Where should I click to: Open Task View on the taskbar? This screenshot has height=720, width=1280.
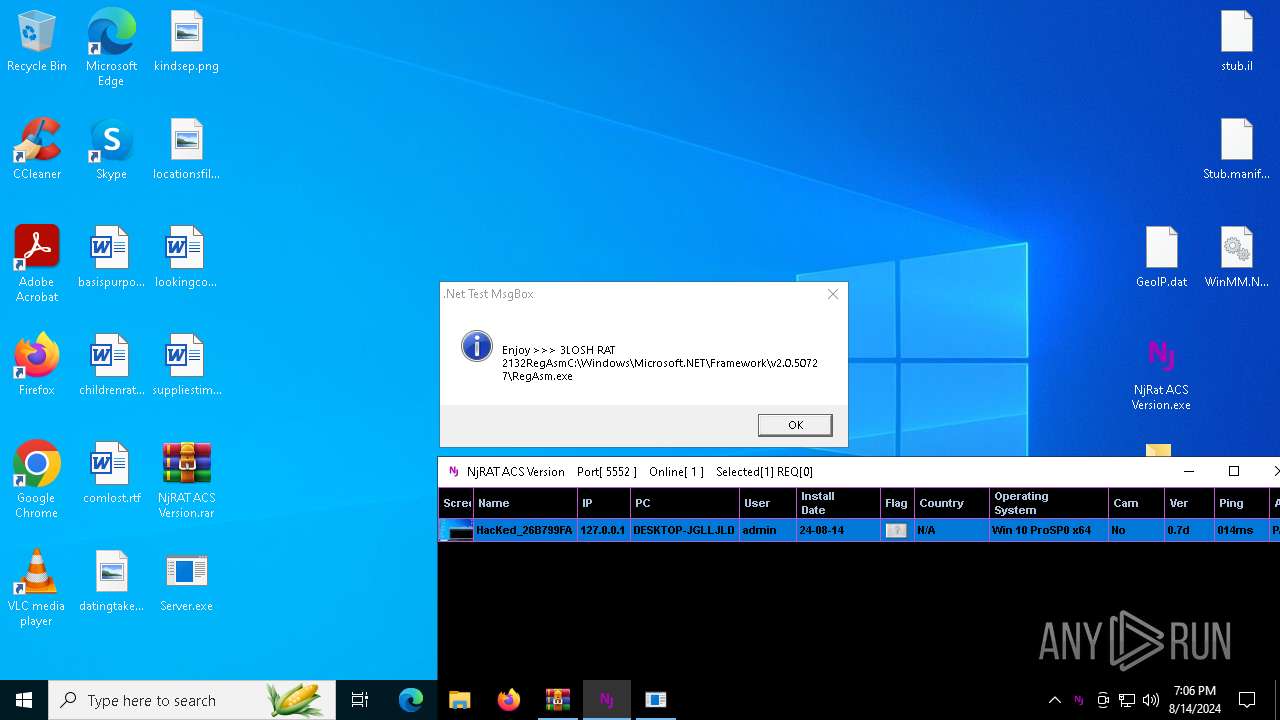point(360,700)
